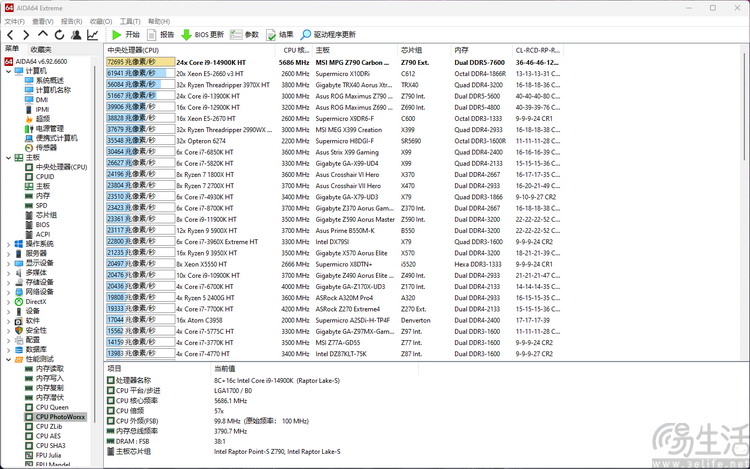Viewport: 750px width, 469px height.
Task: Select the 32x Ryzen Threadripper 3970X HT row
Action: click(x=333, y=85)
